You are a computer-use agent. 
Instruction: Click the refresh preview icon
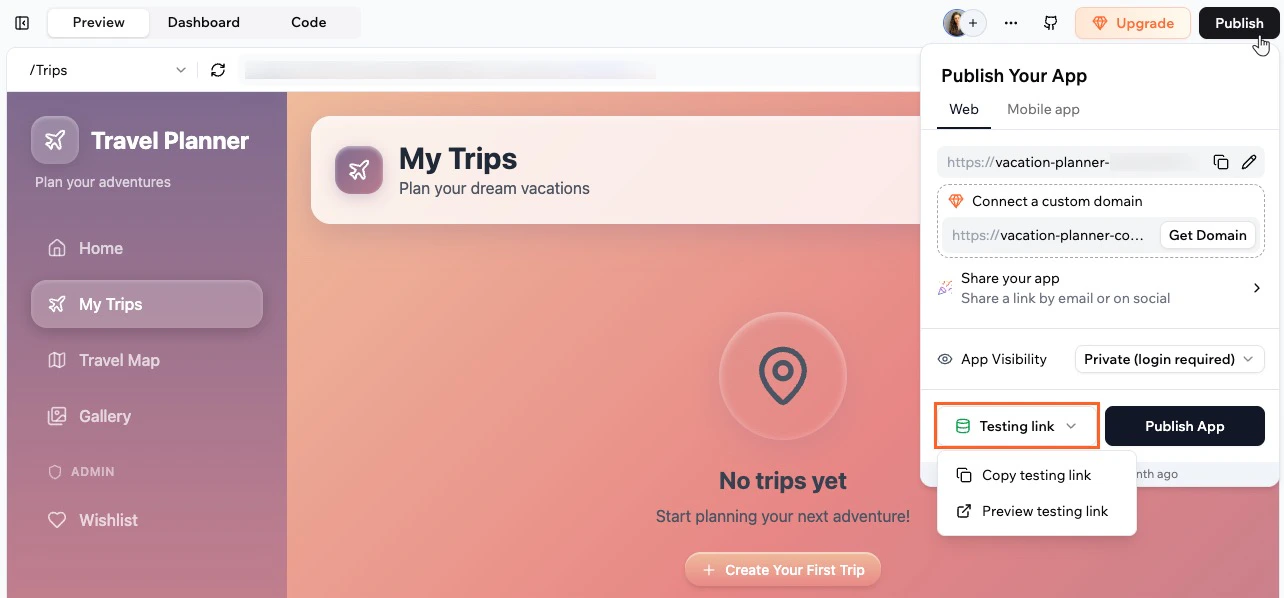point(218,70)
